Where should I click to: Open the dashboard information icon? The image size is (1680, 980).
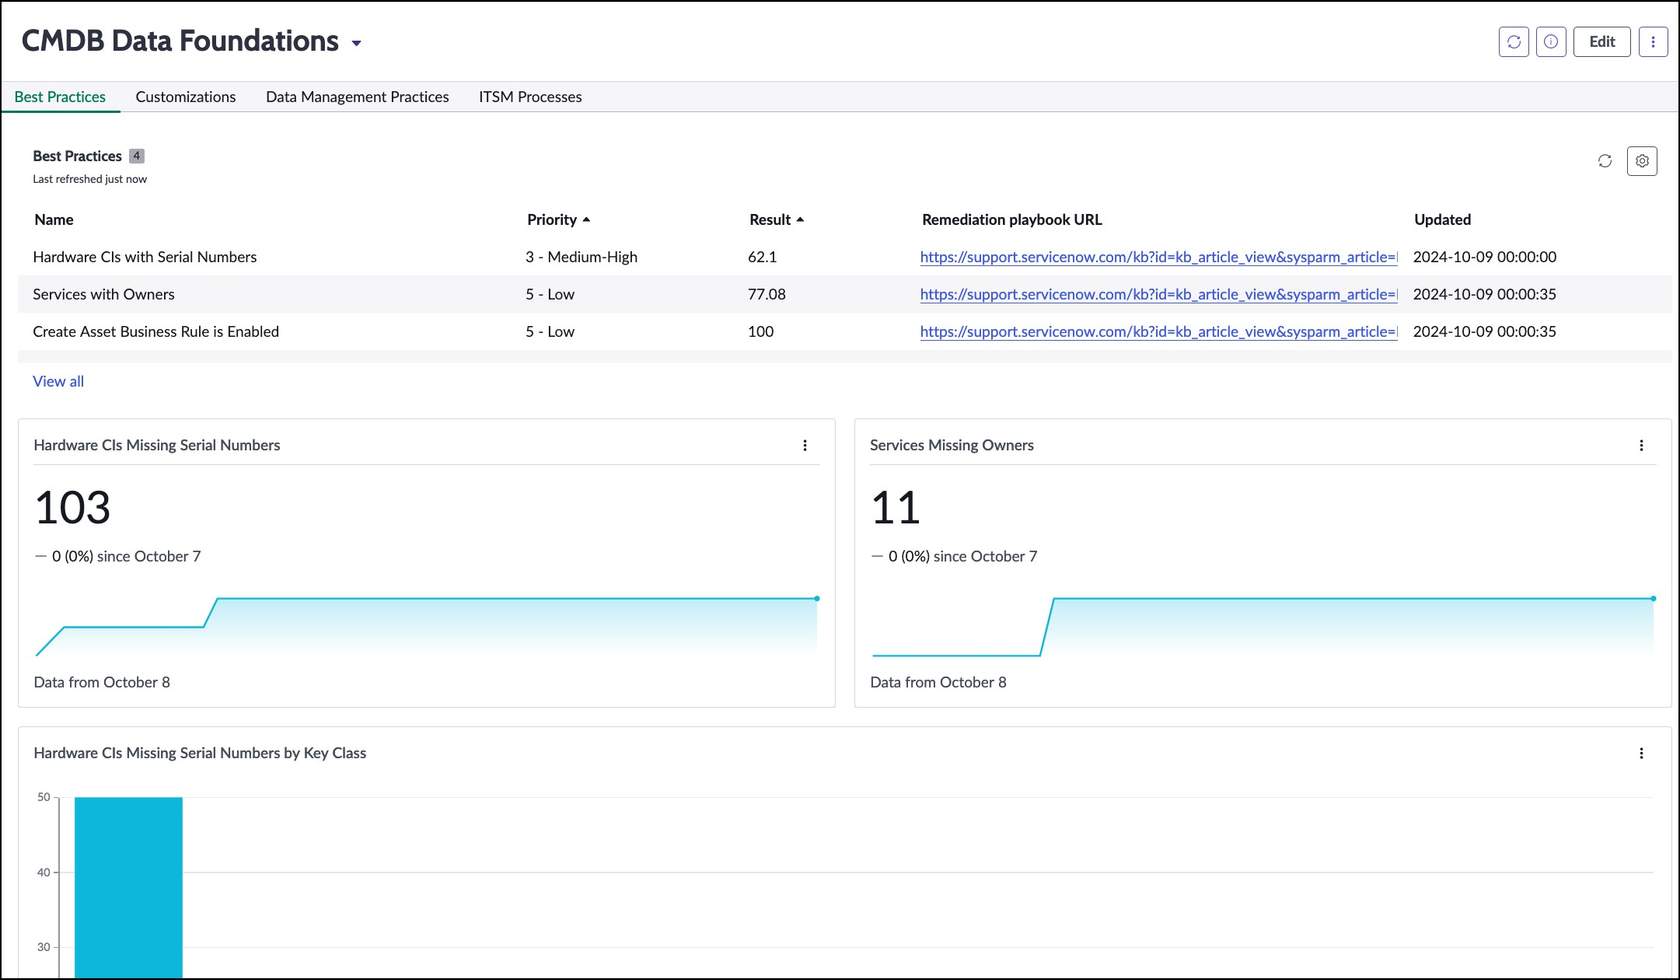point(1551,42)
